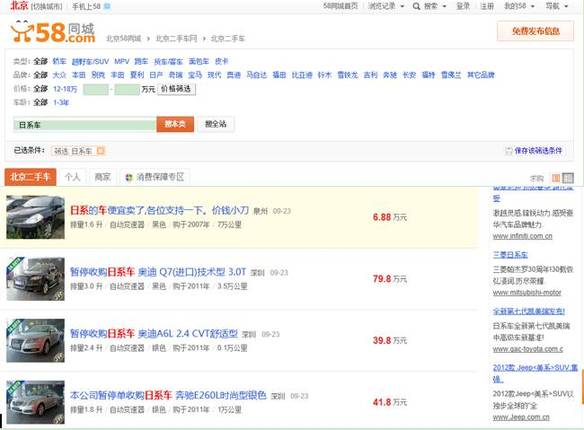Expand the 浏览记录 dropdown arrow
584x430 pixels.
(x=402, y=6)
